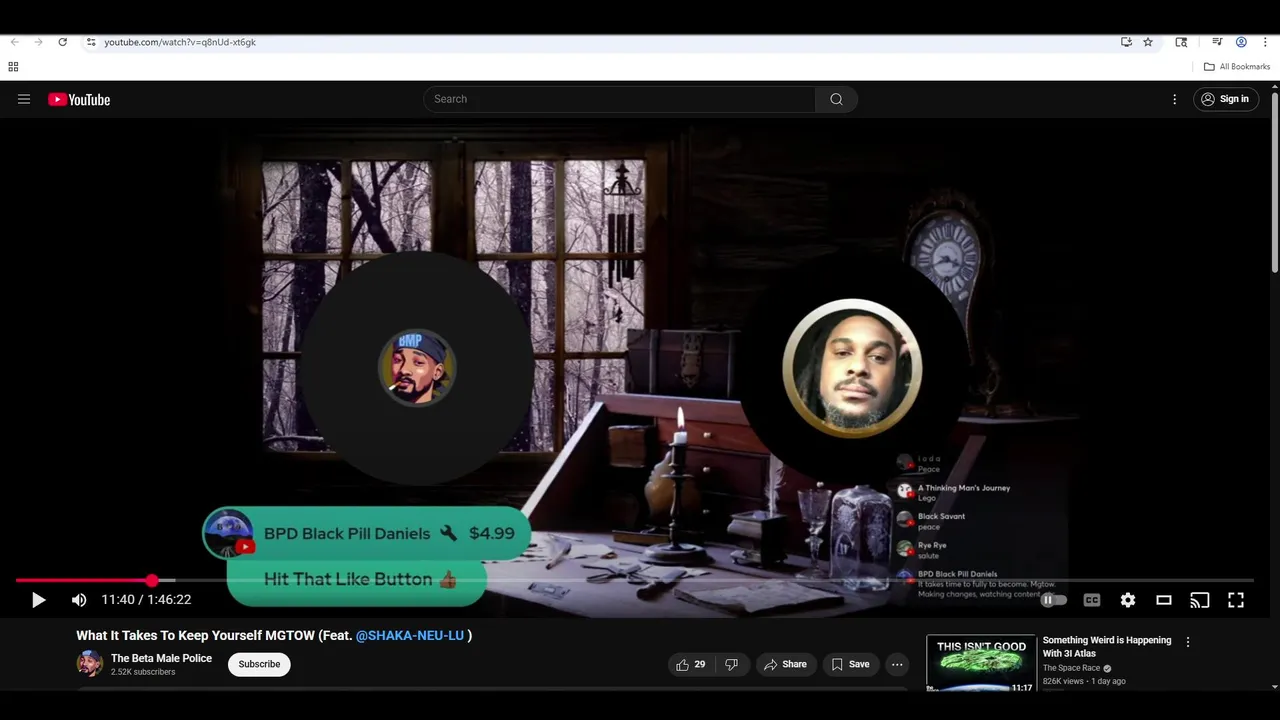Sign in to YouTube
Screen dimensions: 1280x720
pos(1226,99)
